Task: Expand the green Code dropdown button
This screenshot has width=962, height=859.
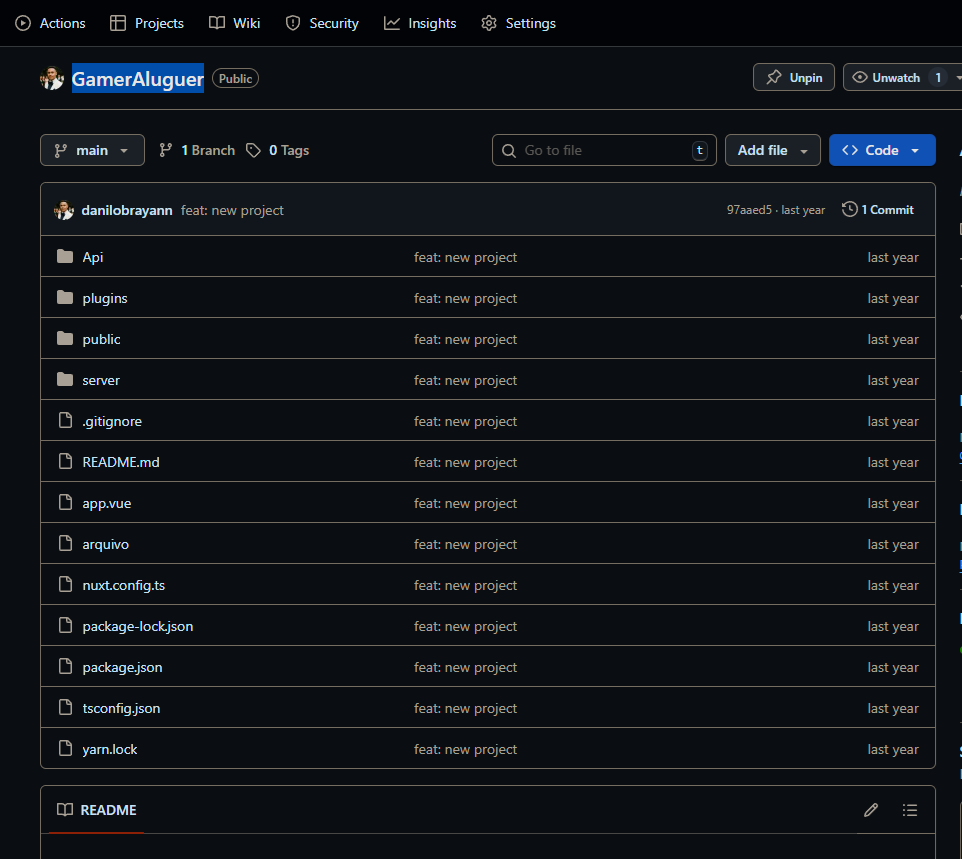Action: click(881, 150)
